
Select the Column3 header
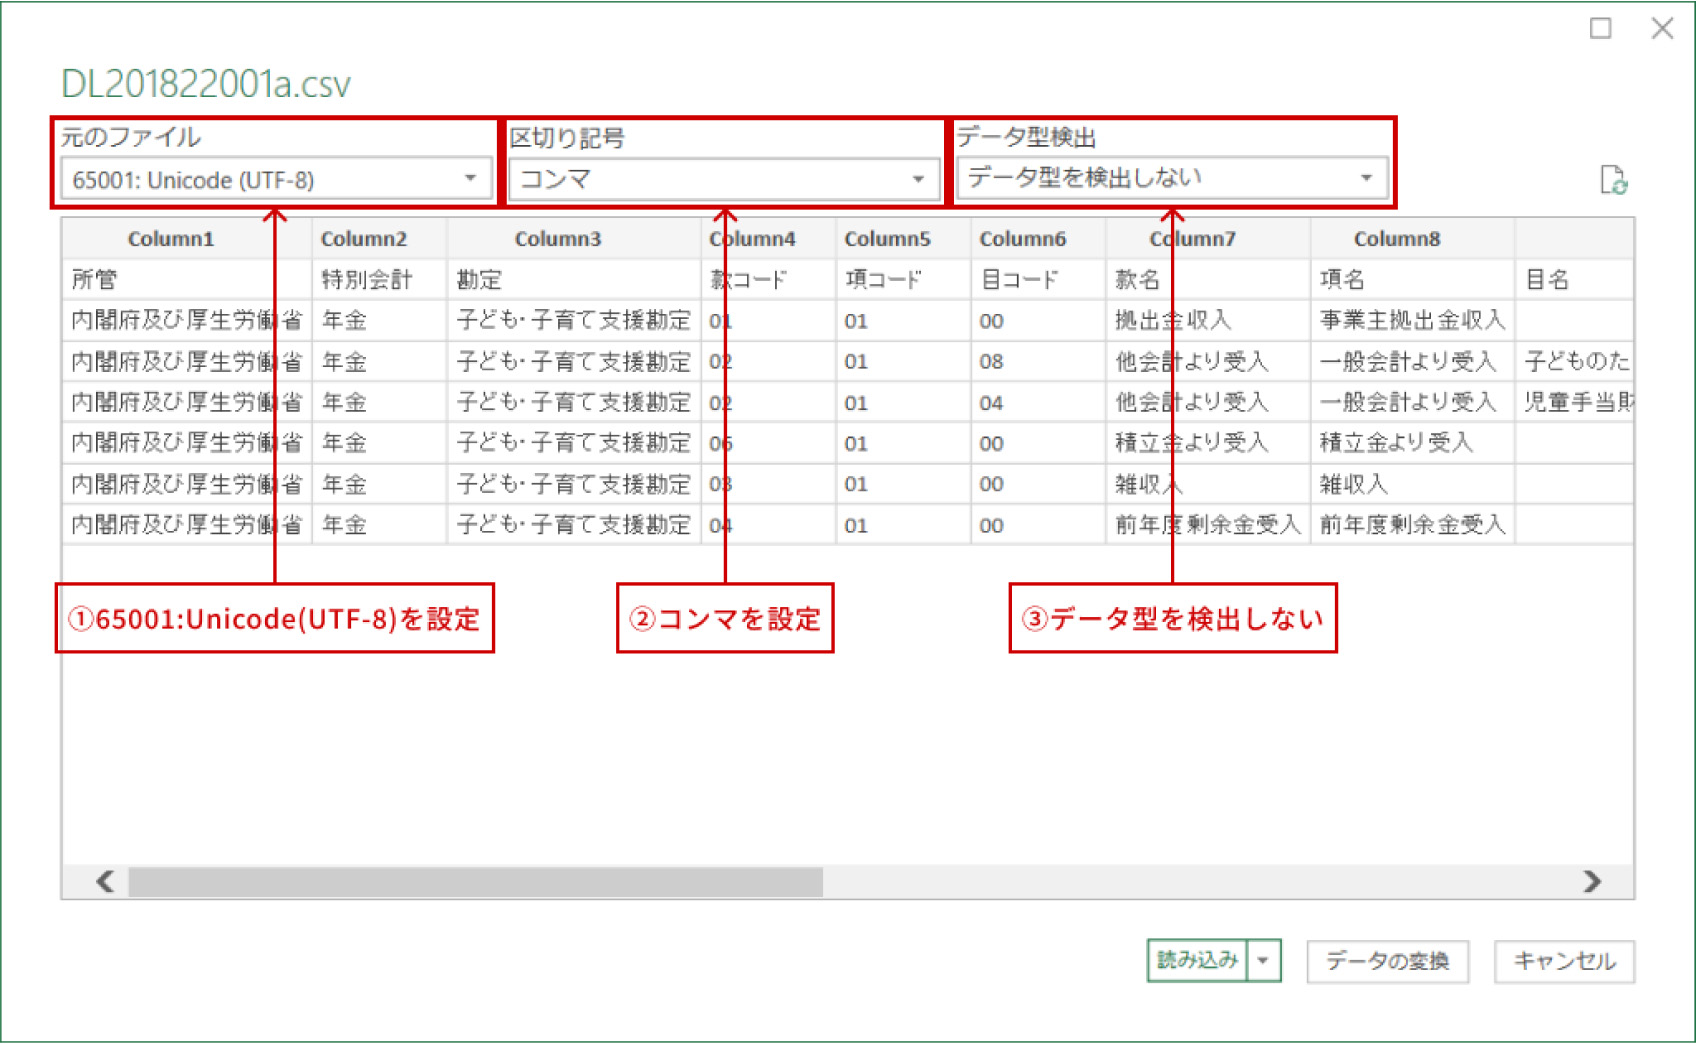pos(558,238)
